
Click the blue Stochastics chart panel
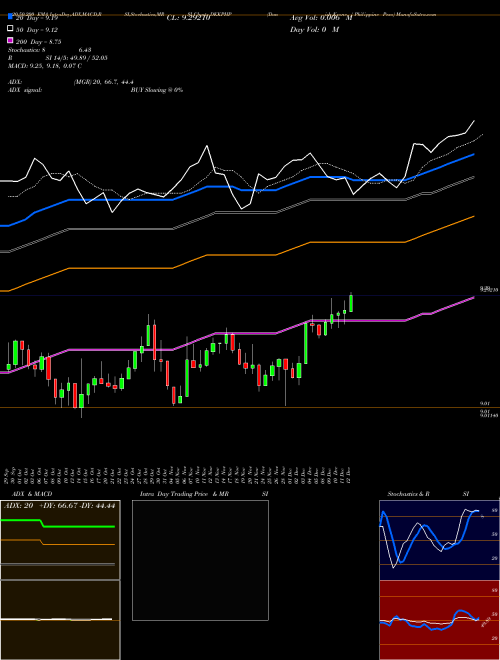coord(440,540)
